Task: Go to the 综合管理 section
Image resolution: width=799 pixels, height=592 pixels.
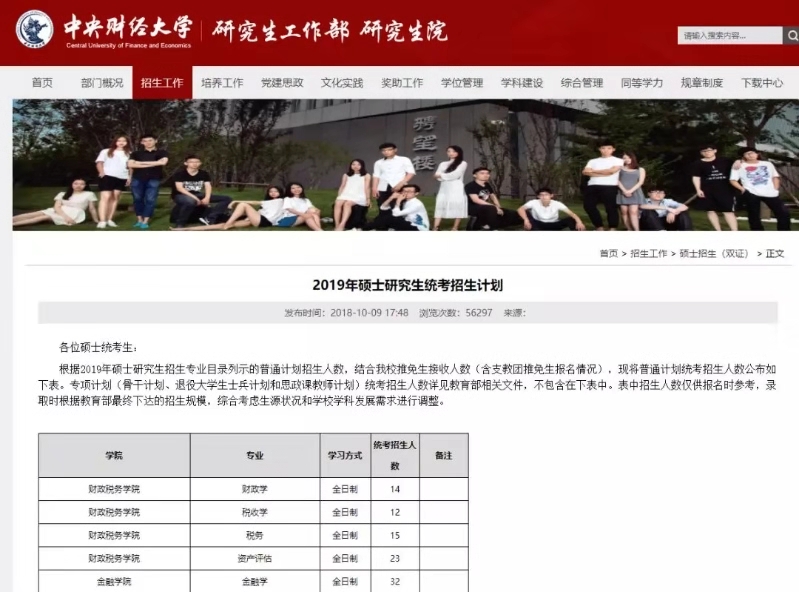Action: 582,83
